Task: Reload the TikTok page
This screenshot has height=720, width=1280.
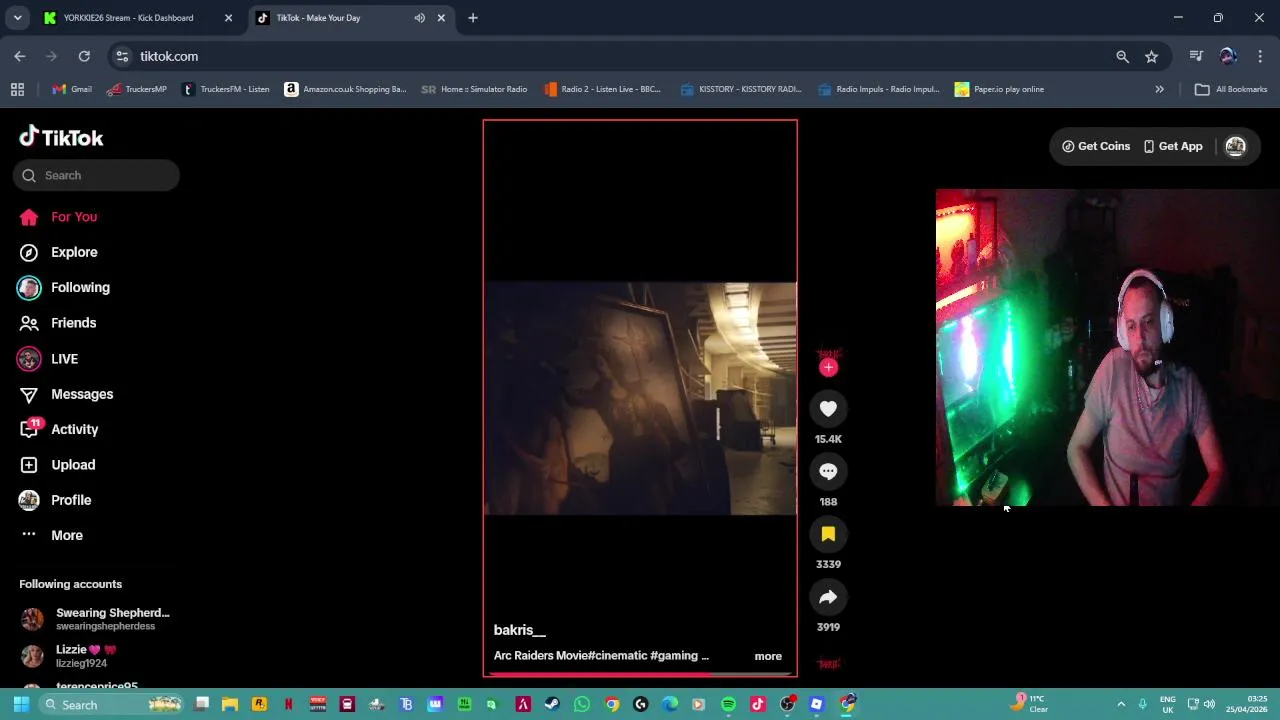Action: click(x=84, y=56)
